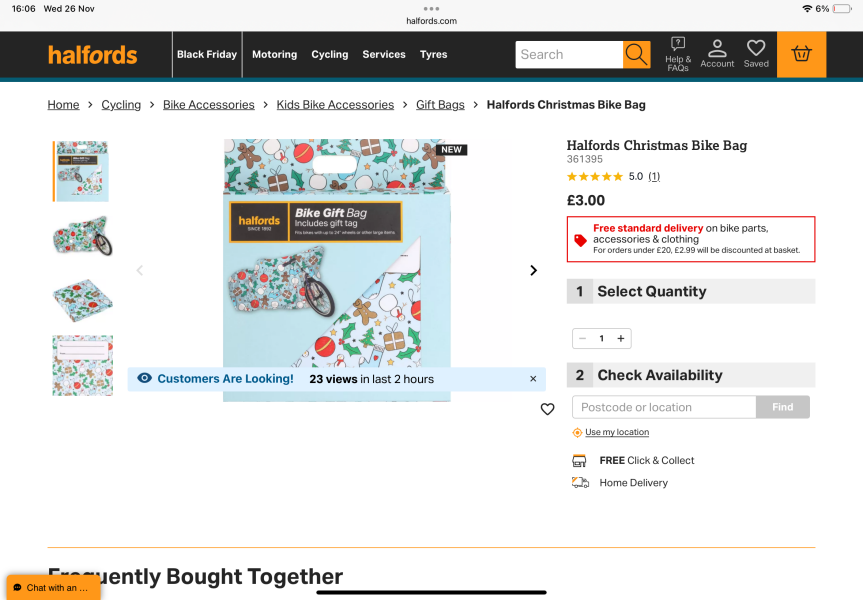
Task: Click the orange search magnifier button
Action: point(636,54)
